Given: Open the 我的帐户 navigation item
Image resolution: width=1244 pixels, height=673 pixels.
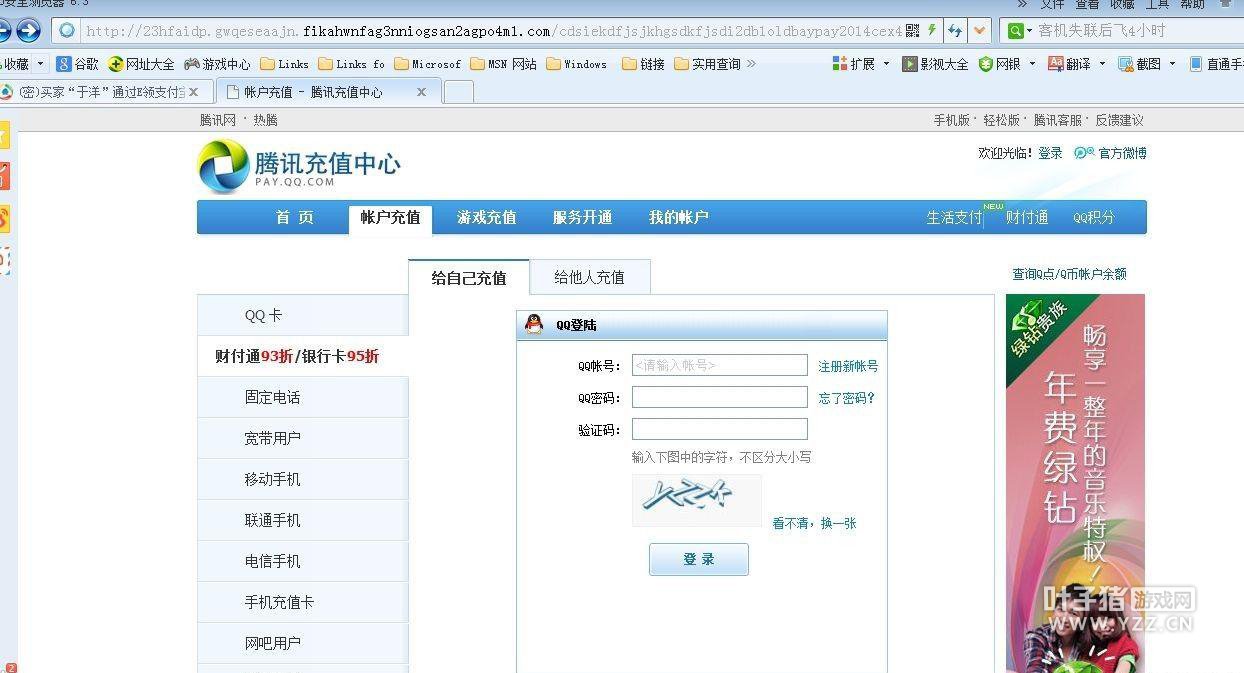Looking at the screenshot, I should [678, 217].
